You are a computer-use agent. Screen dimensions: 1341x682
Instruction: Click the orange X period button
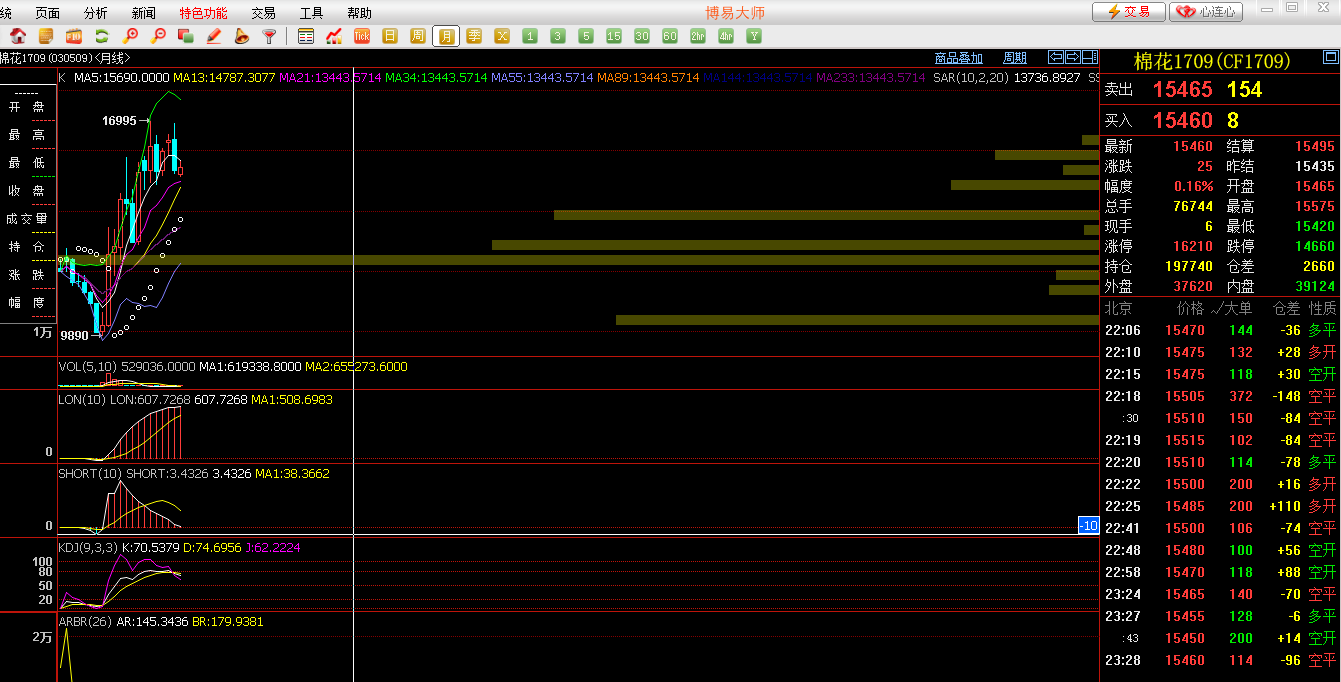(502, 36)
